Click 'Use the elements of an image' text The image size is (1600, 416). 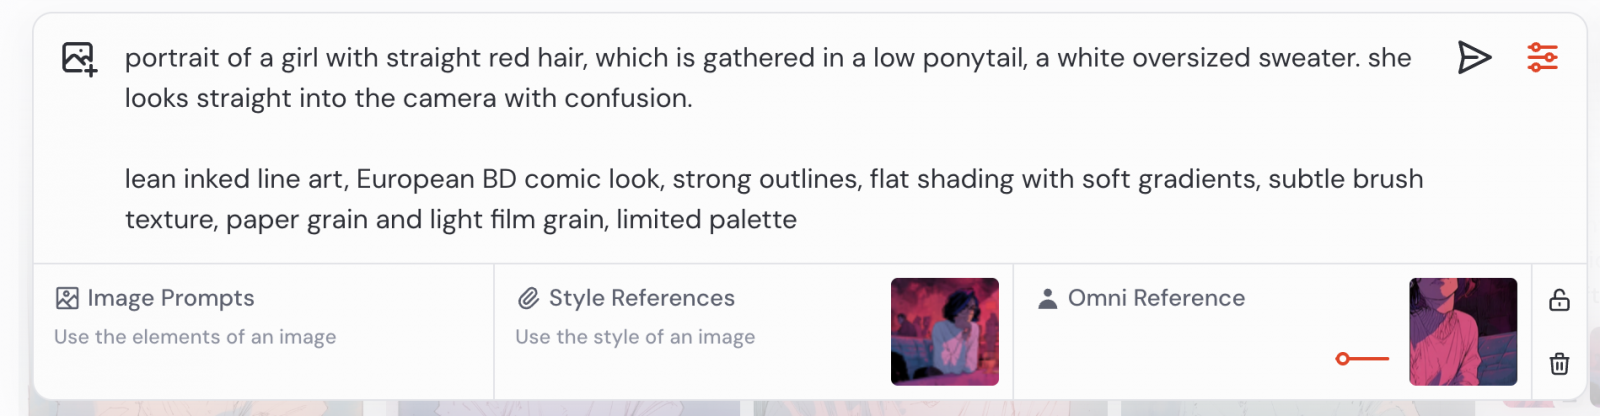(x=195, y=337)
